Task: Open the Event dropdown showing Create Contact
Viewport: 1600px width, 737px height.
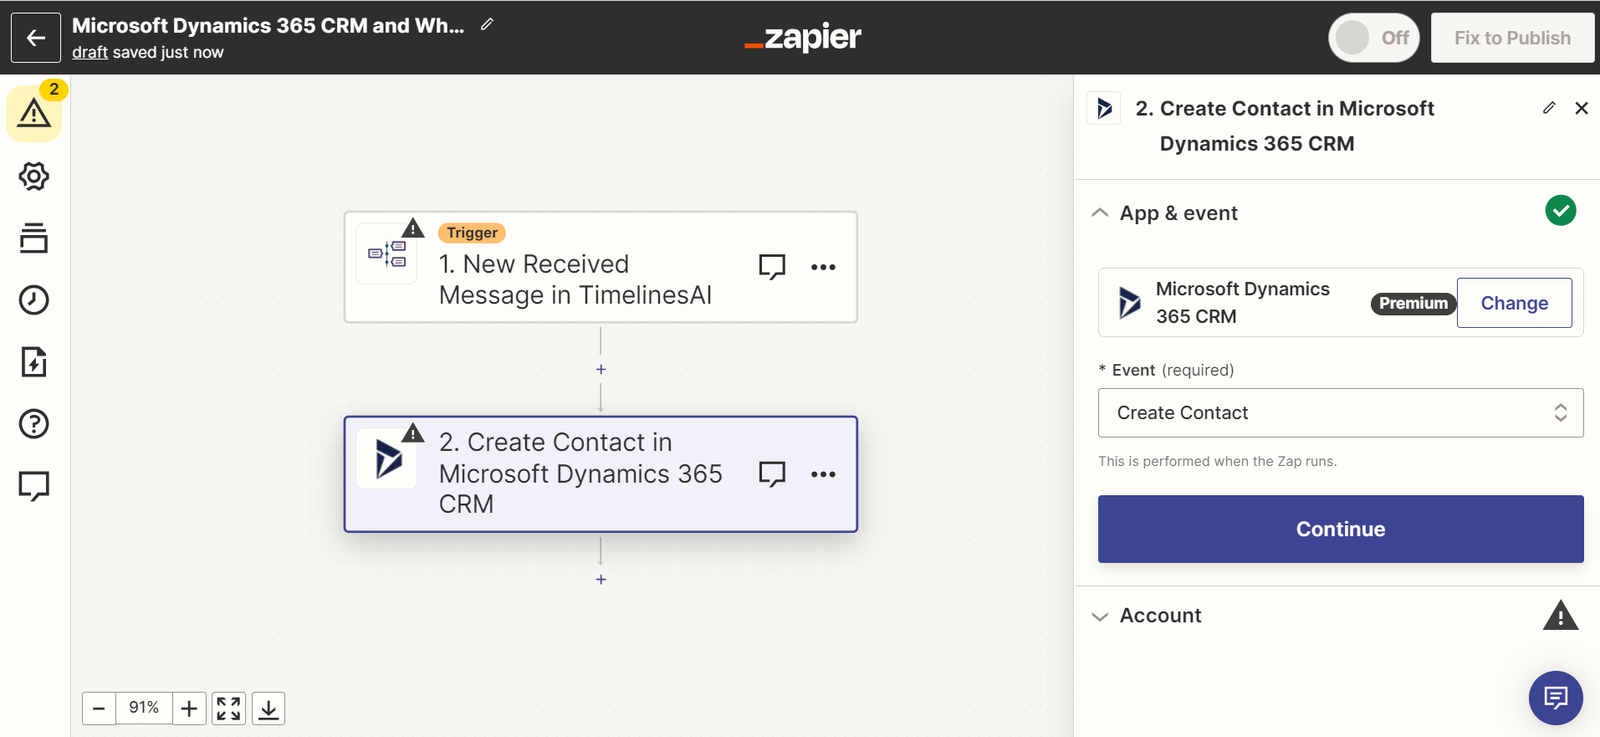Action: pyautogui.click(x=1340, y=413)
